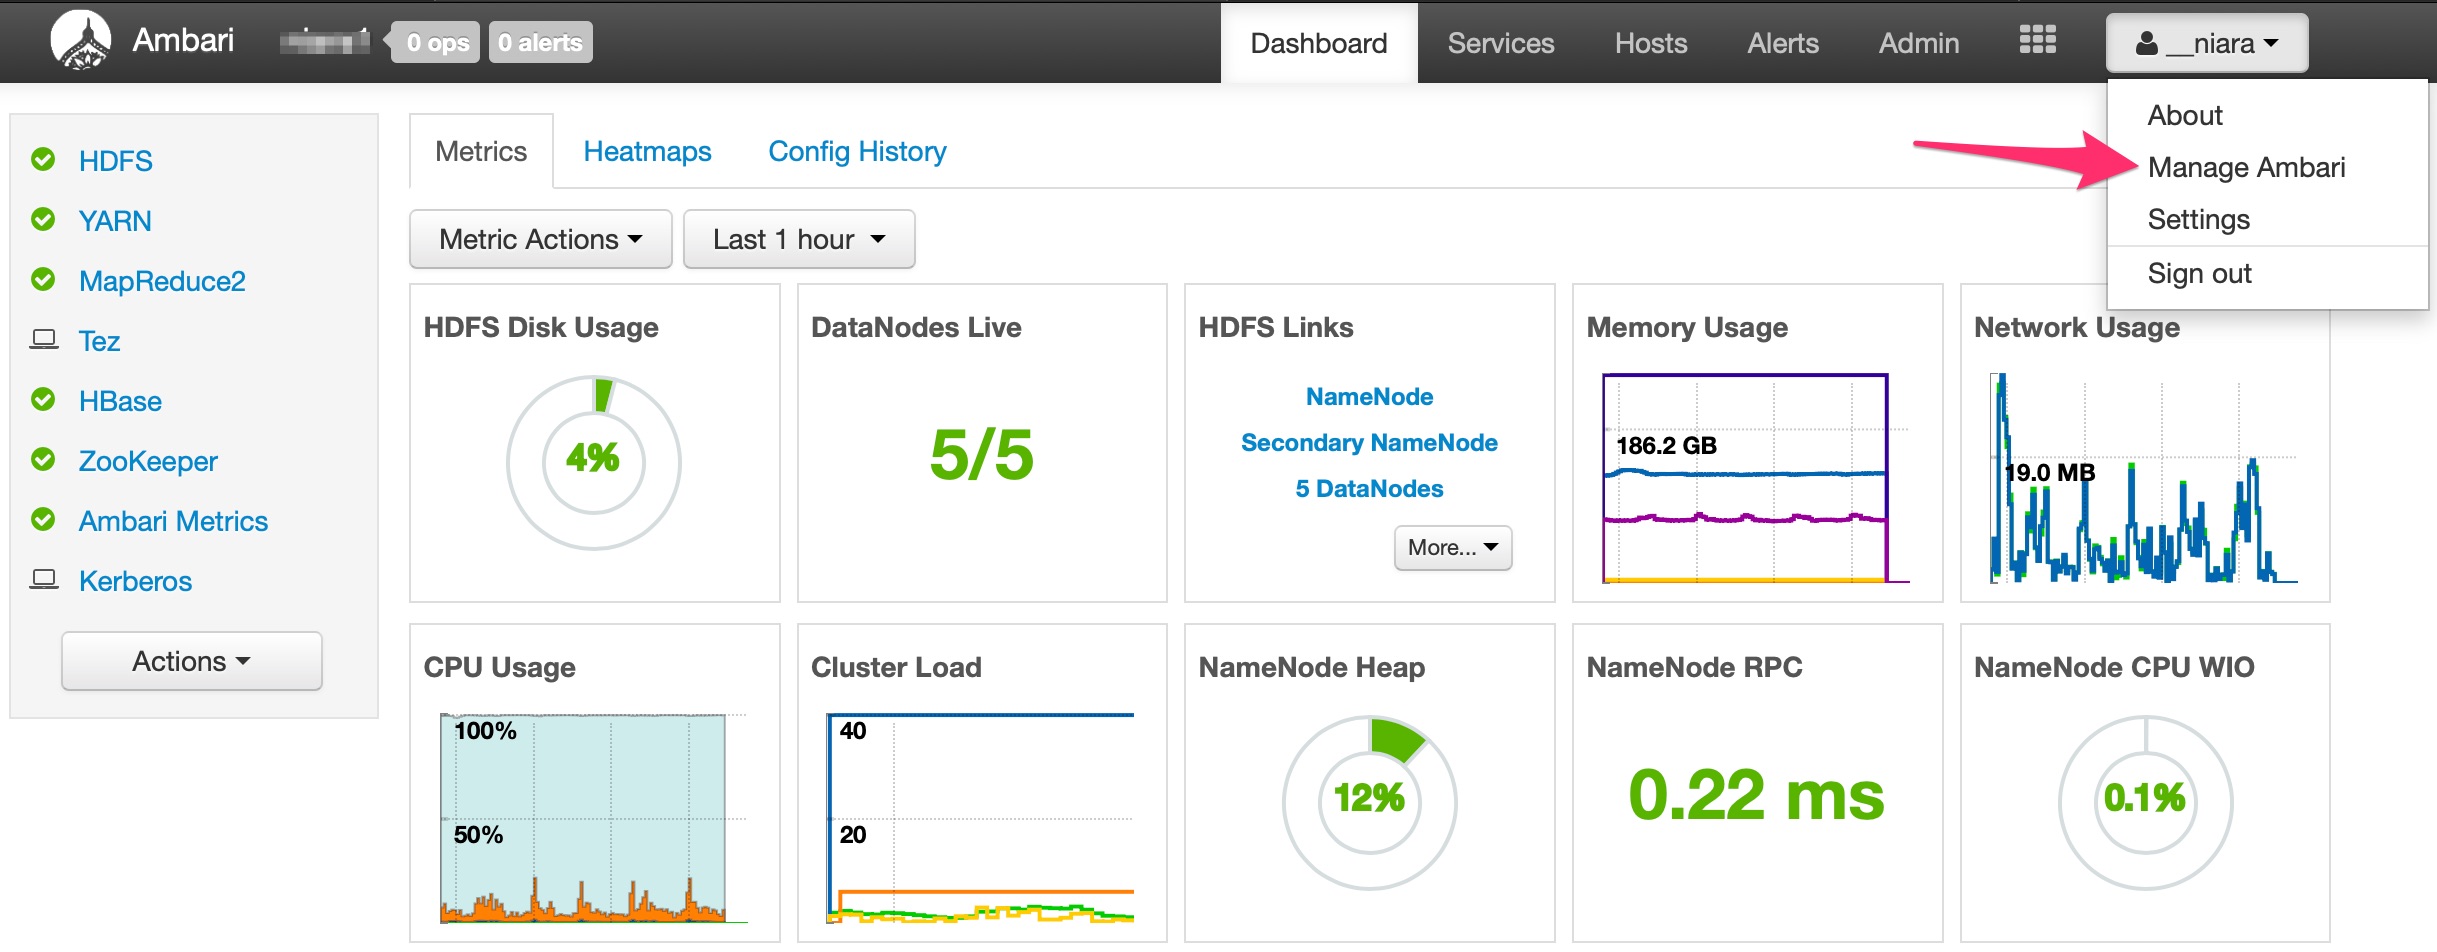The width and height of the screenshot is (2437, 952).
Task: Click the NameNode CPU WIO 0.1% gauge
Action: click(x=2145, y=802)
